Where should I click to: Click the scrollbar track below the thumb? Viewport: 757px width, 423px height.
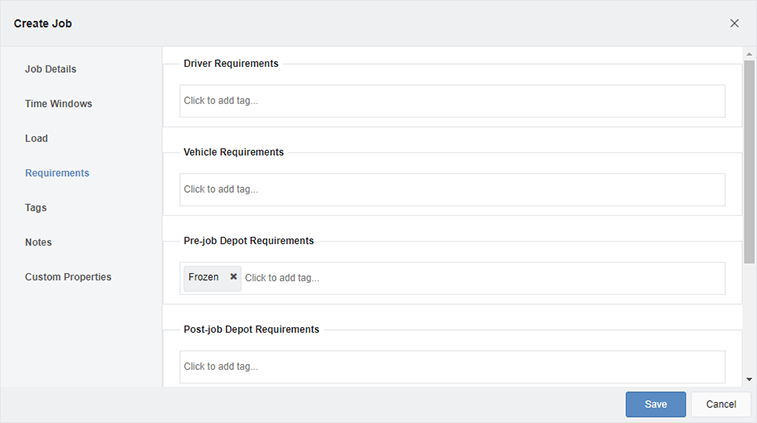click(750, 320)
